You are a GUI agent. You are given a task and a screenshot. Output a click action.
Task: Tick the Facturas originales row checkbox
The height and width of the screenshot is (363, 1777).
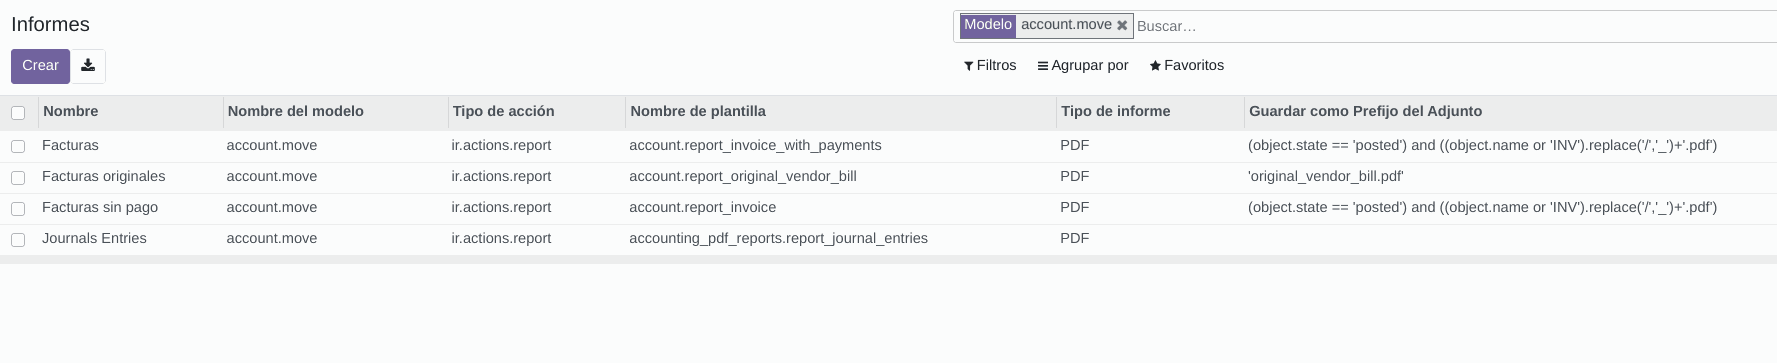coord(18,178)
